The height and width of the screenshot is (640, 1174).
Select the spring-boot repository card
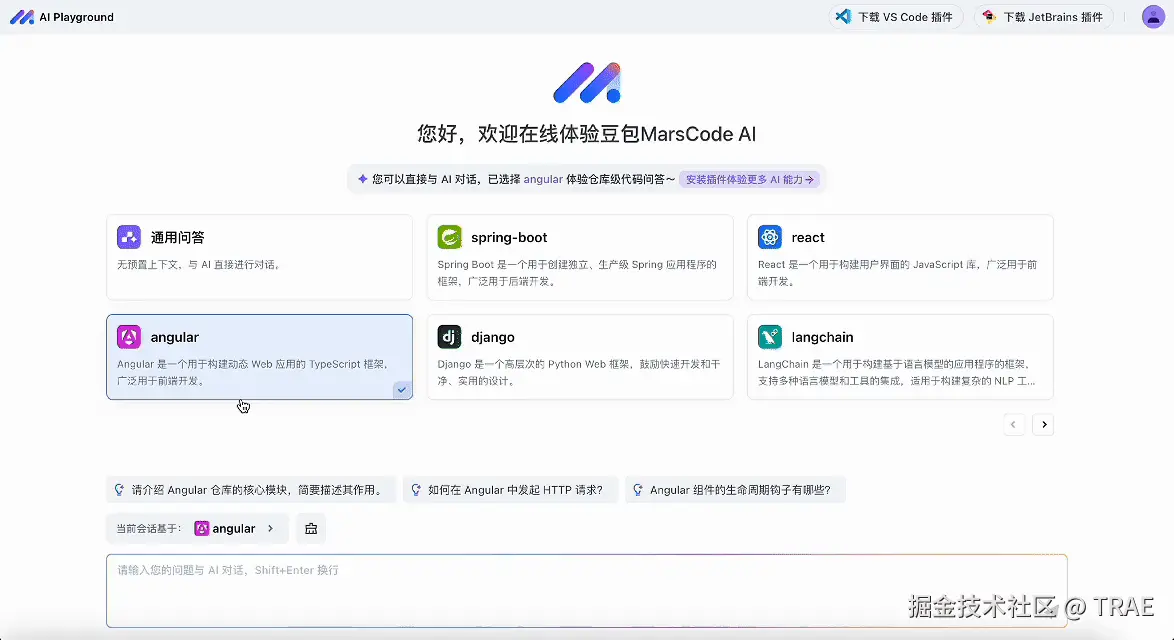[580, 257]
